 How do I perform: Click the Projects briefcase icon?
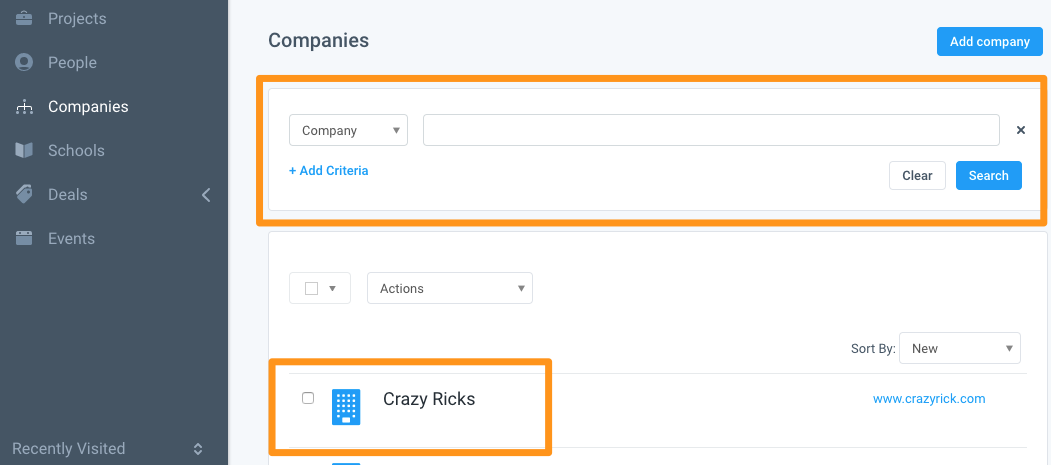[24, 18]
